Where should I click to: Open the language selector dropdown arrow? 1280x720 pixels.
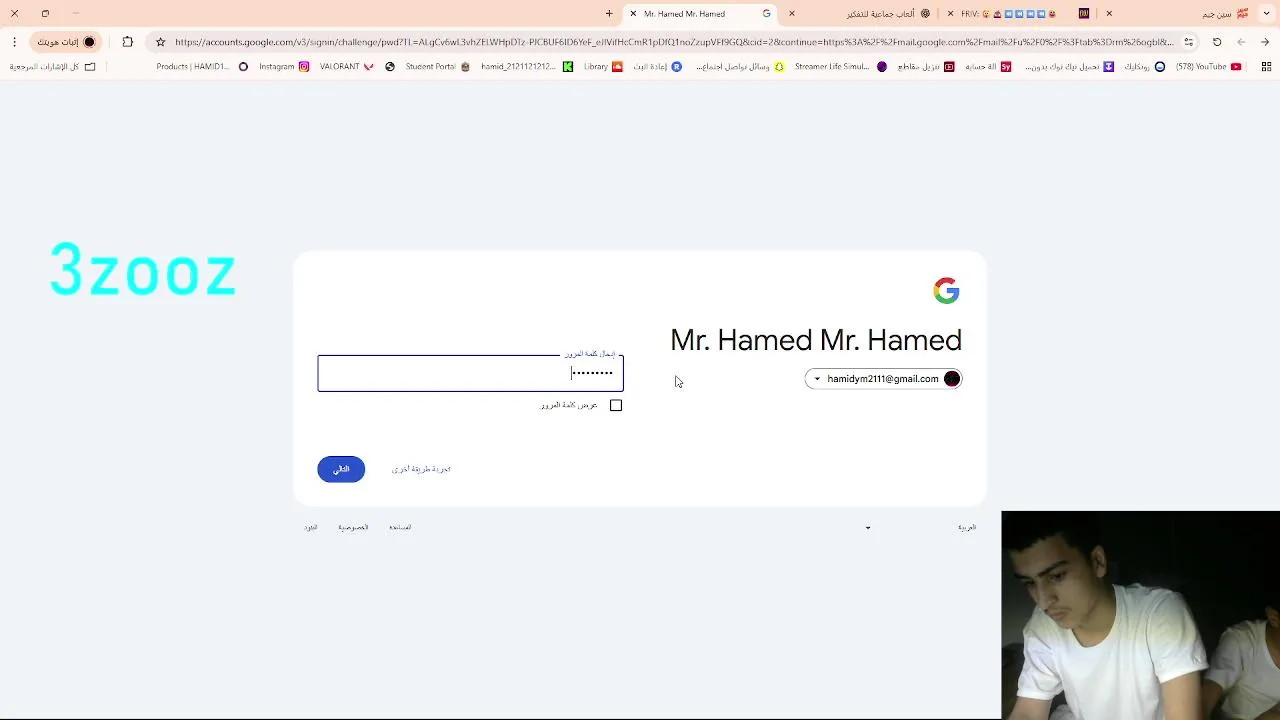coord(867,528)
